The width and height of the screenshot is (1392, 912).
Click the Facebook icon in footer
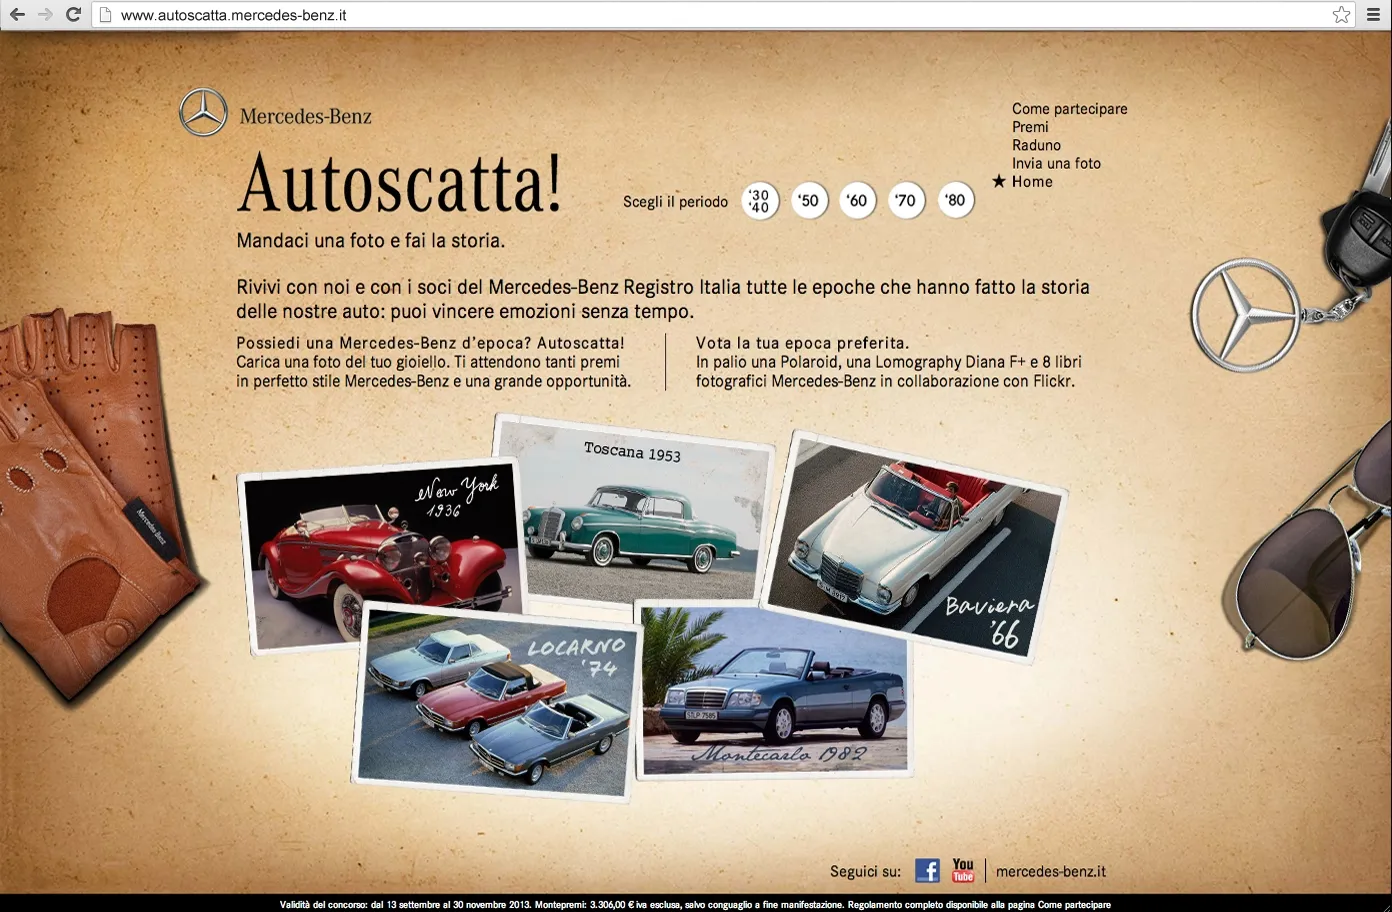[927, 871]
